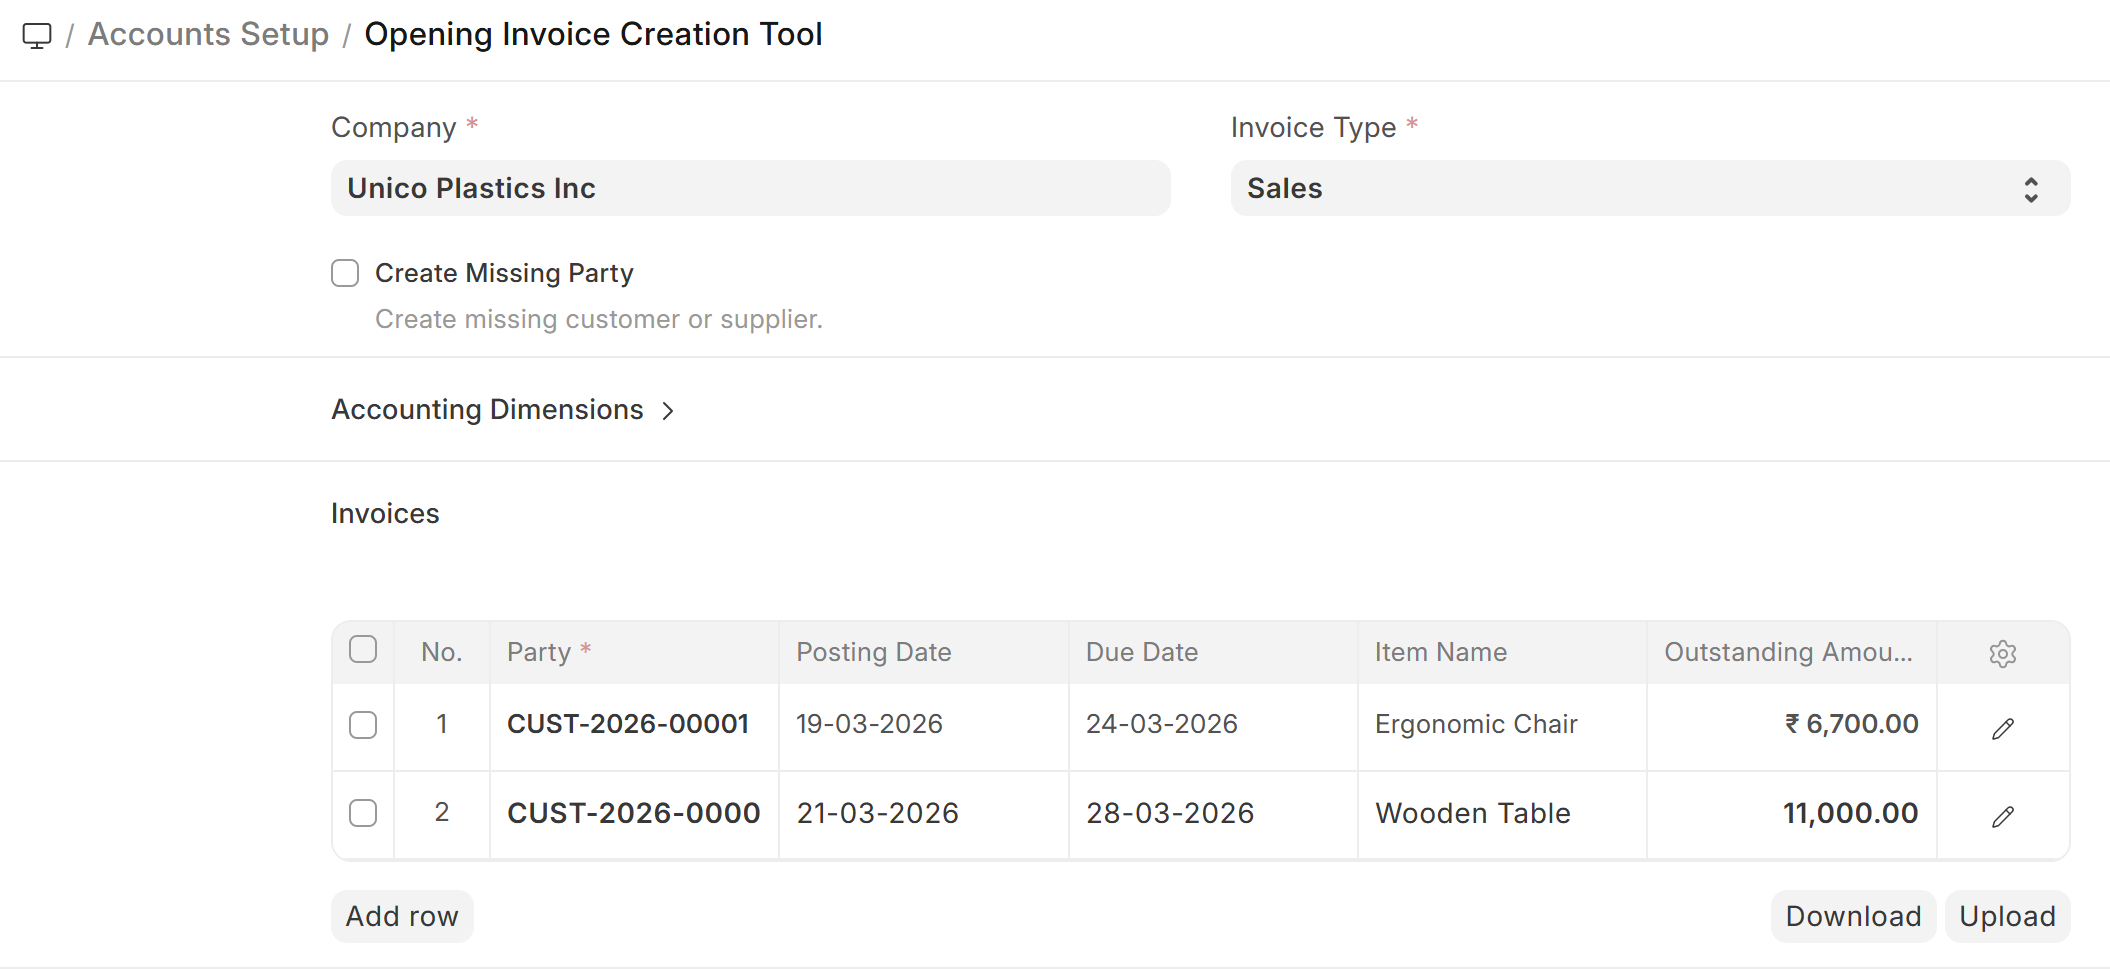Click the desktop home icon in breadcrumb
Viewport: 2110px width, 969px height.
click(x=37, y=36)
